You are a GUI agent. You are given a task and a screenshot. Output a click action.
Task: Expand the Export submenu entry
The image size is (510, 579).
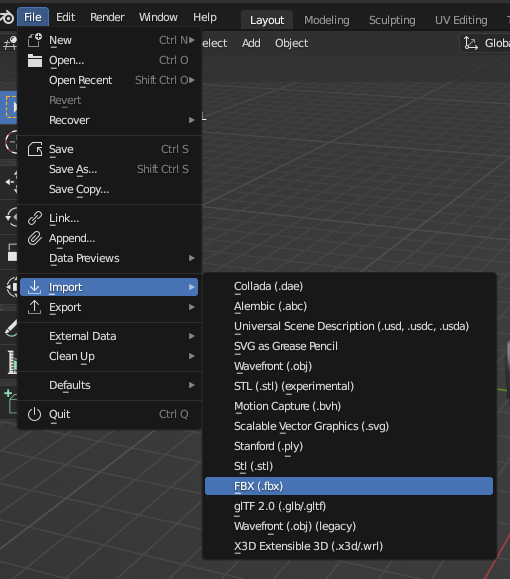[x=109, y=307]
